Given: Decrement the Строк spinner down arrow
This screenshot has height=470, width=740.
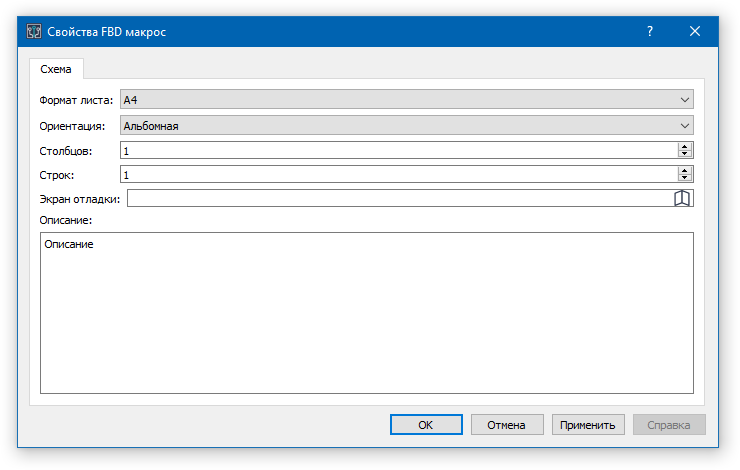Looking at the screenshot, I should 685,178.
